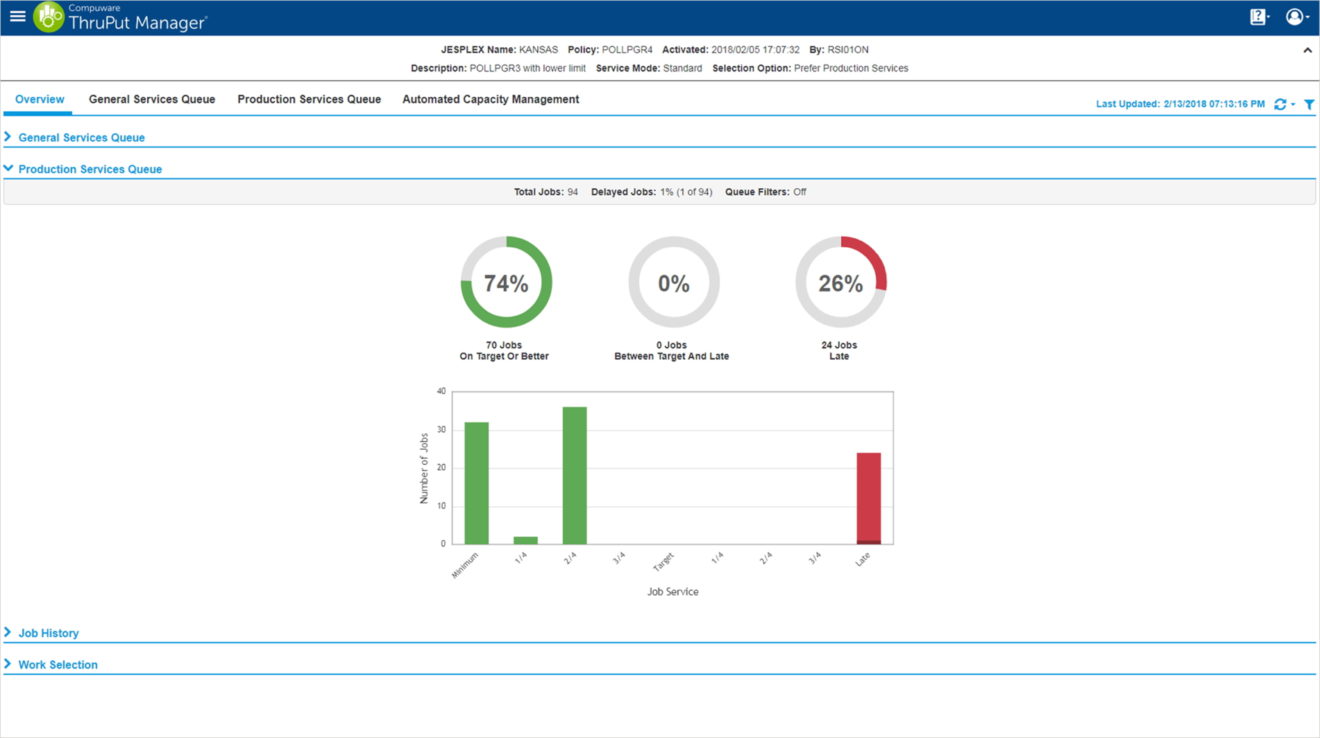The height and width of the screenshot is (738, 1320).
Task: Open Automated Capacity Management tab
Action: click(491, 100)
